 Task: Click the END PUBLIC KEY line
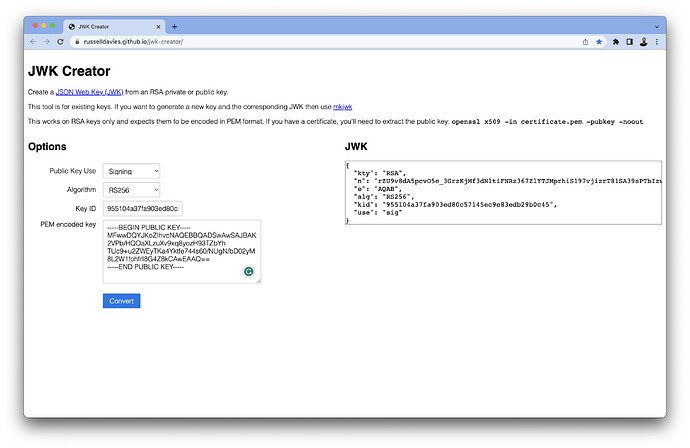pos(146,267)
